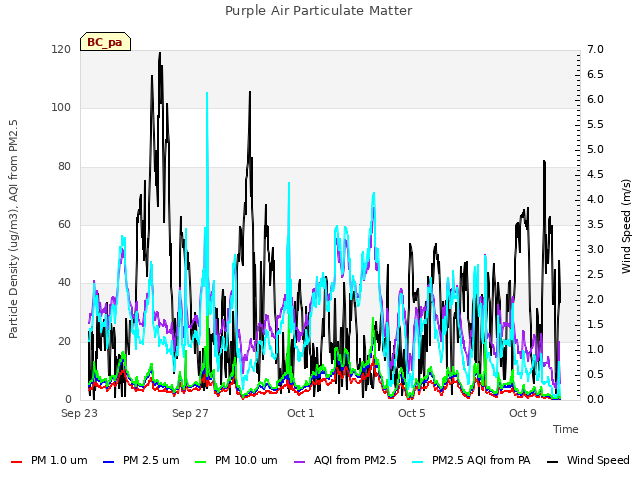Image resolution: width=640 pixels, height=480 pixels.
Task: Click the 60 left axis tick label
Action: click(64, 224)
